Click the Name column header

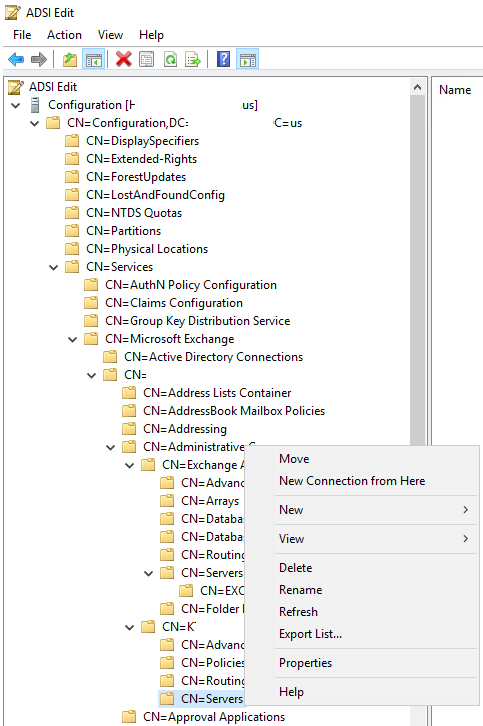pyautogui.click(x=455, y=90)
